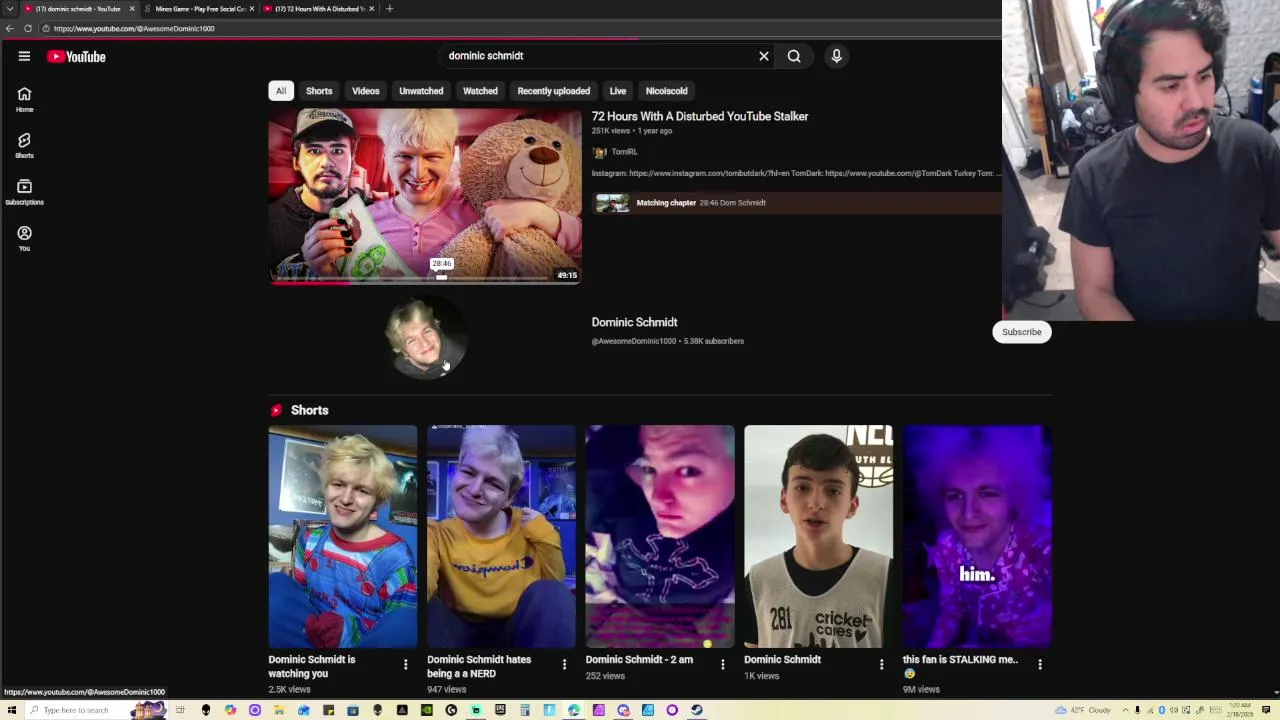Click the YouTube logo
Image resolution: width=1280 pixels, height=720 pixels.
click(76, 57)
